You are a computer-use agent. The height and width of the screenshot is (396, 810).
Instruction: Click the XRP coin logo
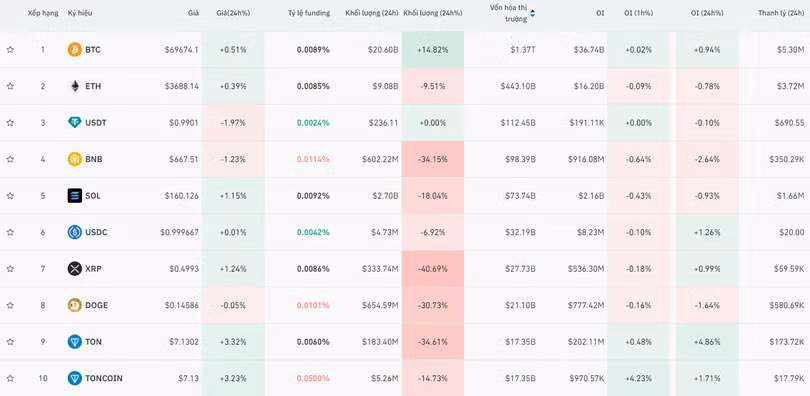75,268
